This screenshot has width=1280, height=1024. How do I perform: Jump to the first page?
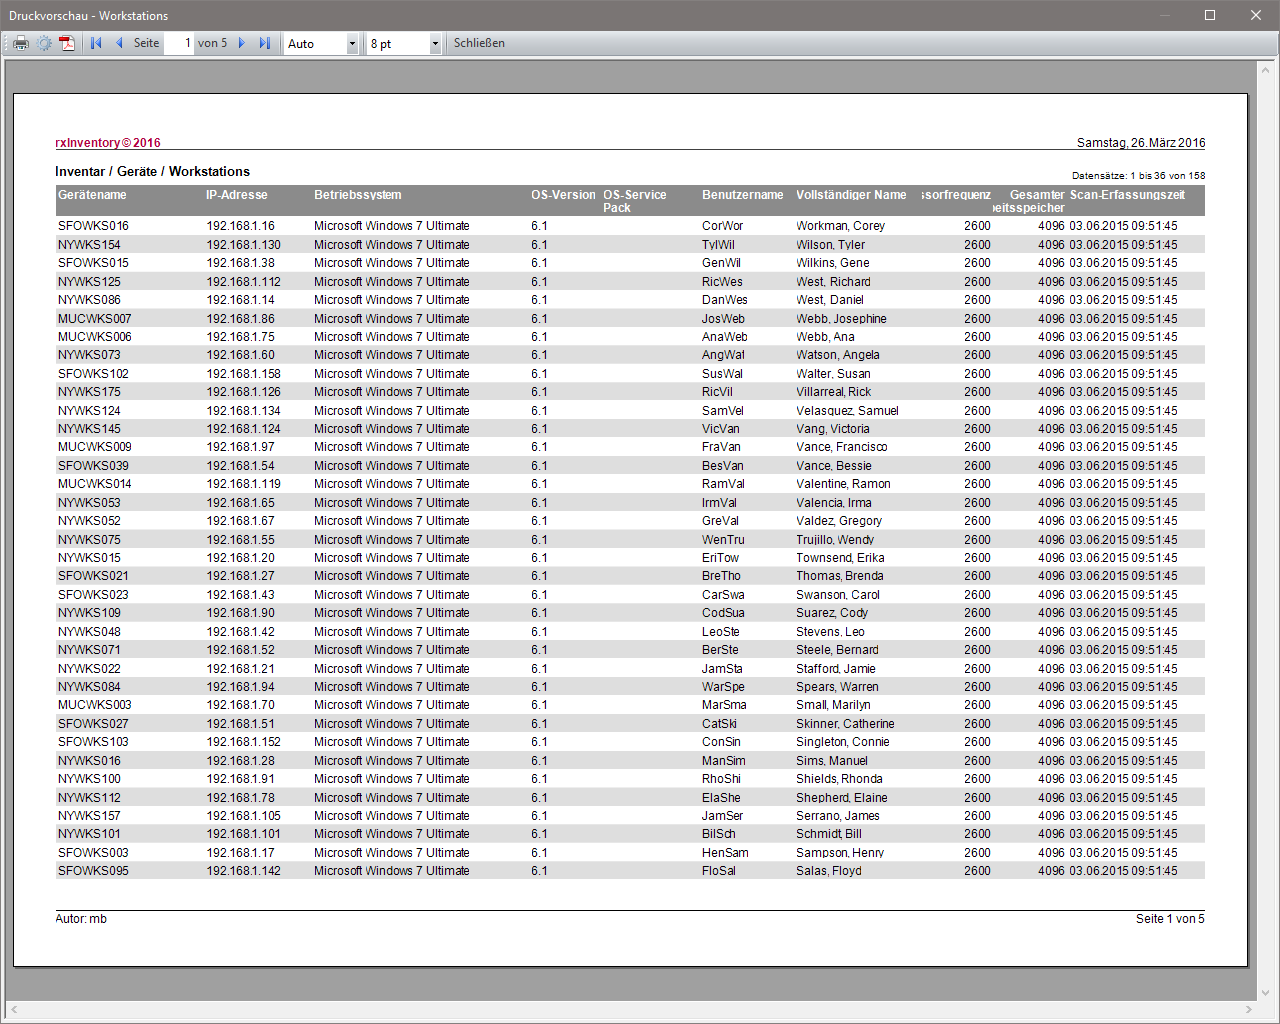(96, 43)
